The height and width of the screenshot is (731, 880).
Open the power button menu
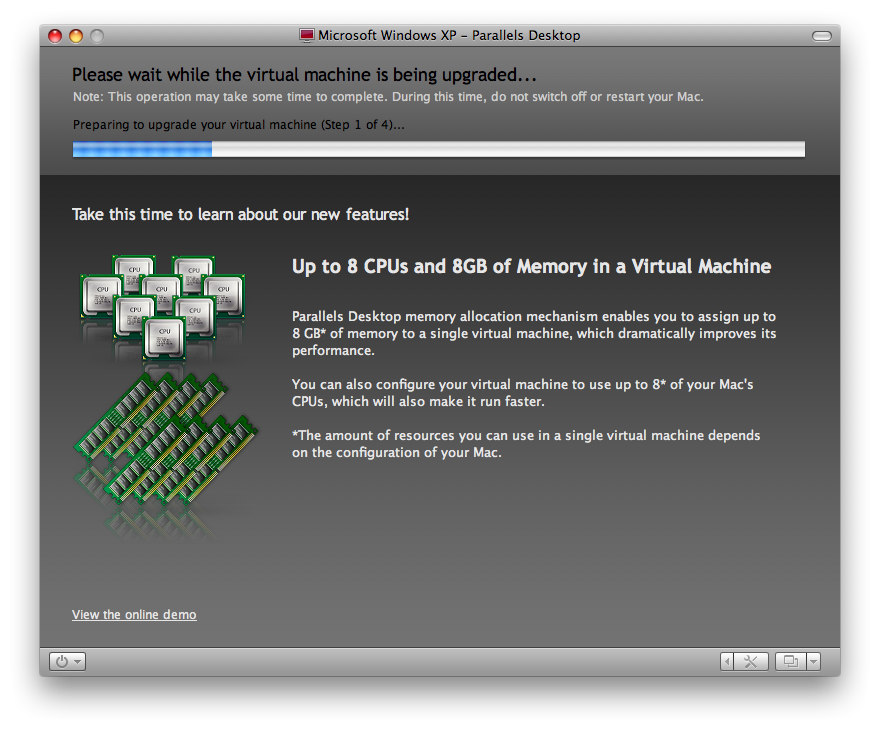(67, 661)
